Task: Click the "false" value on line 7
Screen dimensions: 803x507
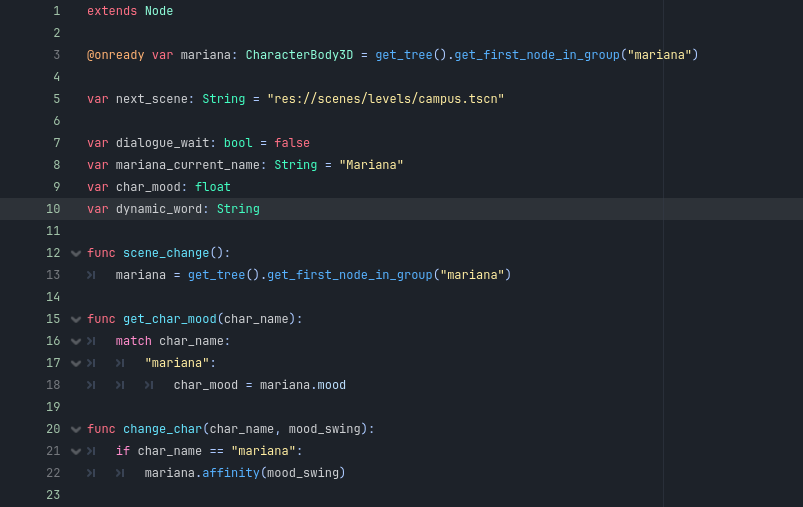Action: tap(292, 143)
